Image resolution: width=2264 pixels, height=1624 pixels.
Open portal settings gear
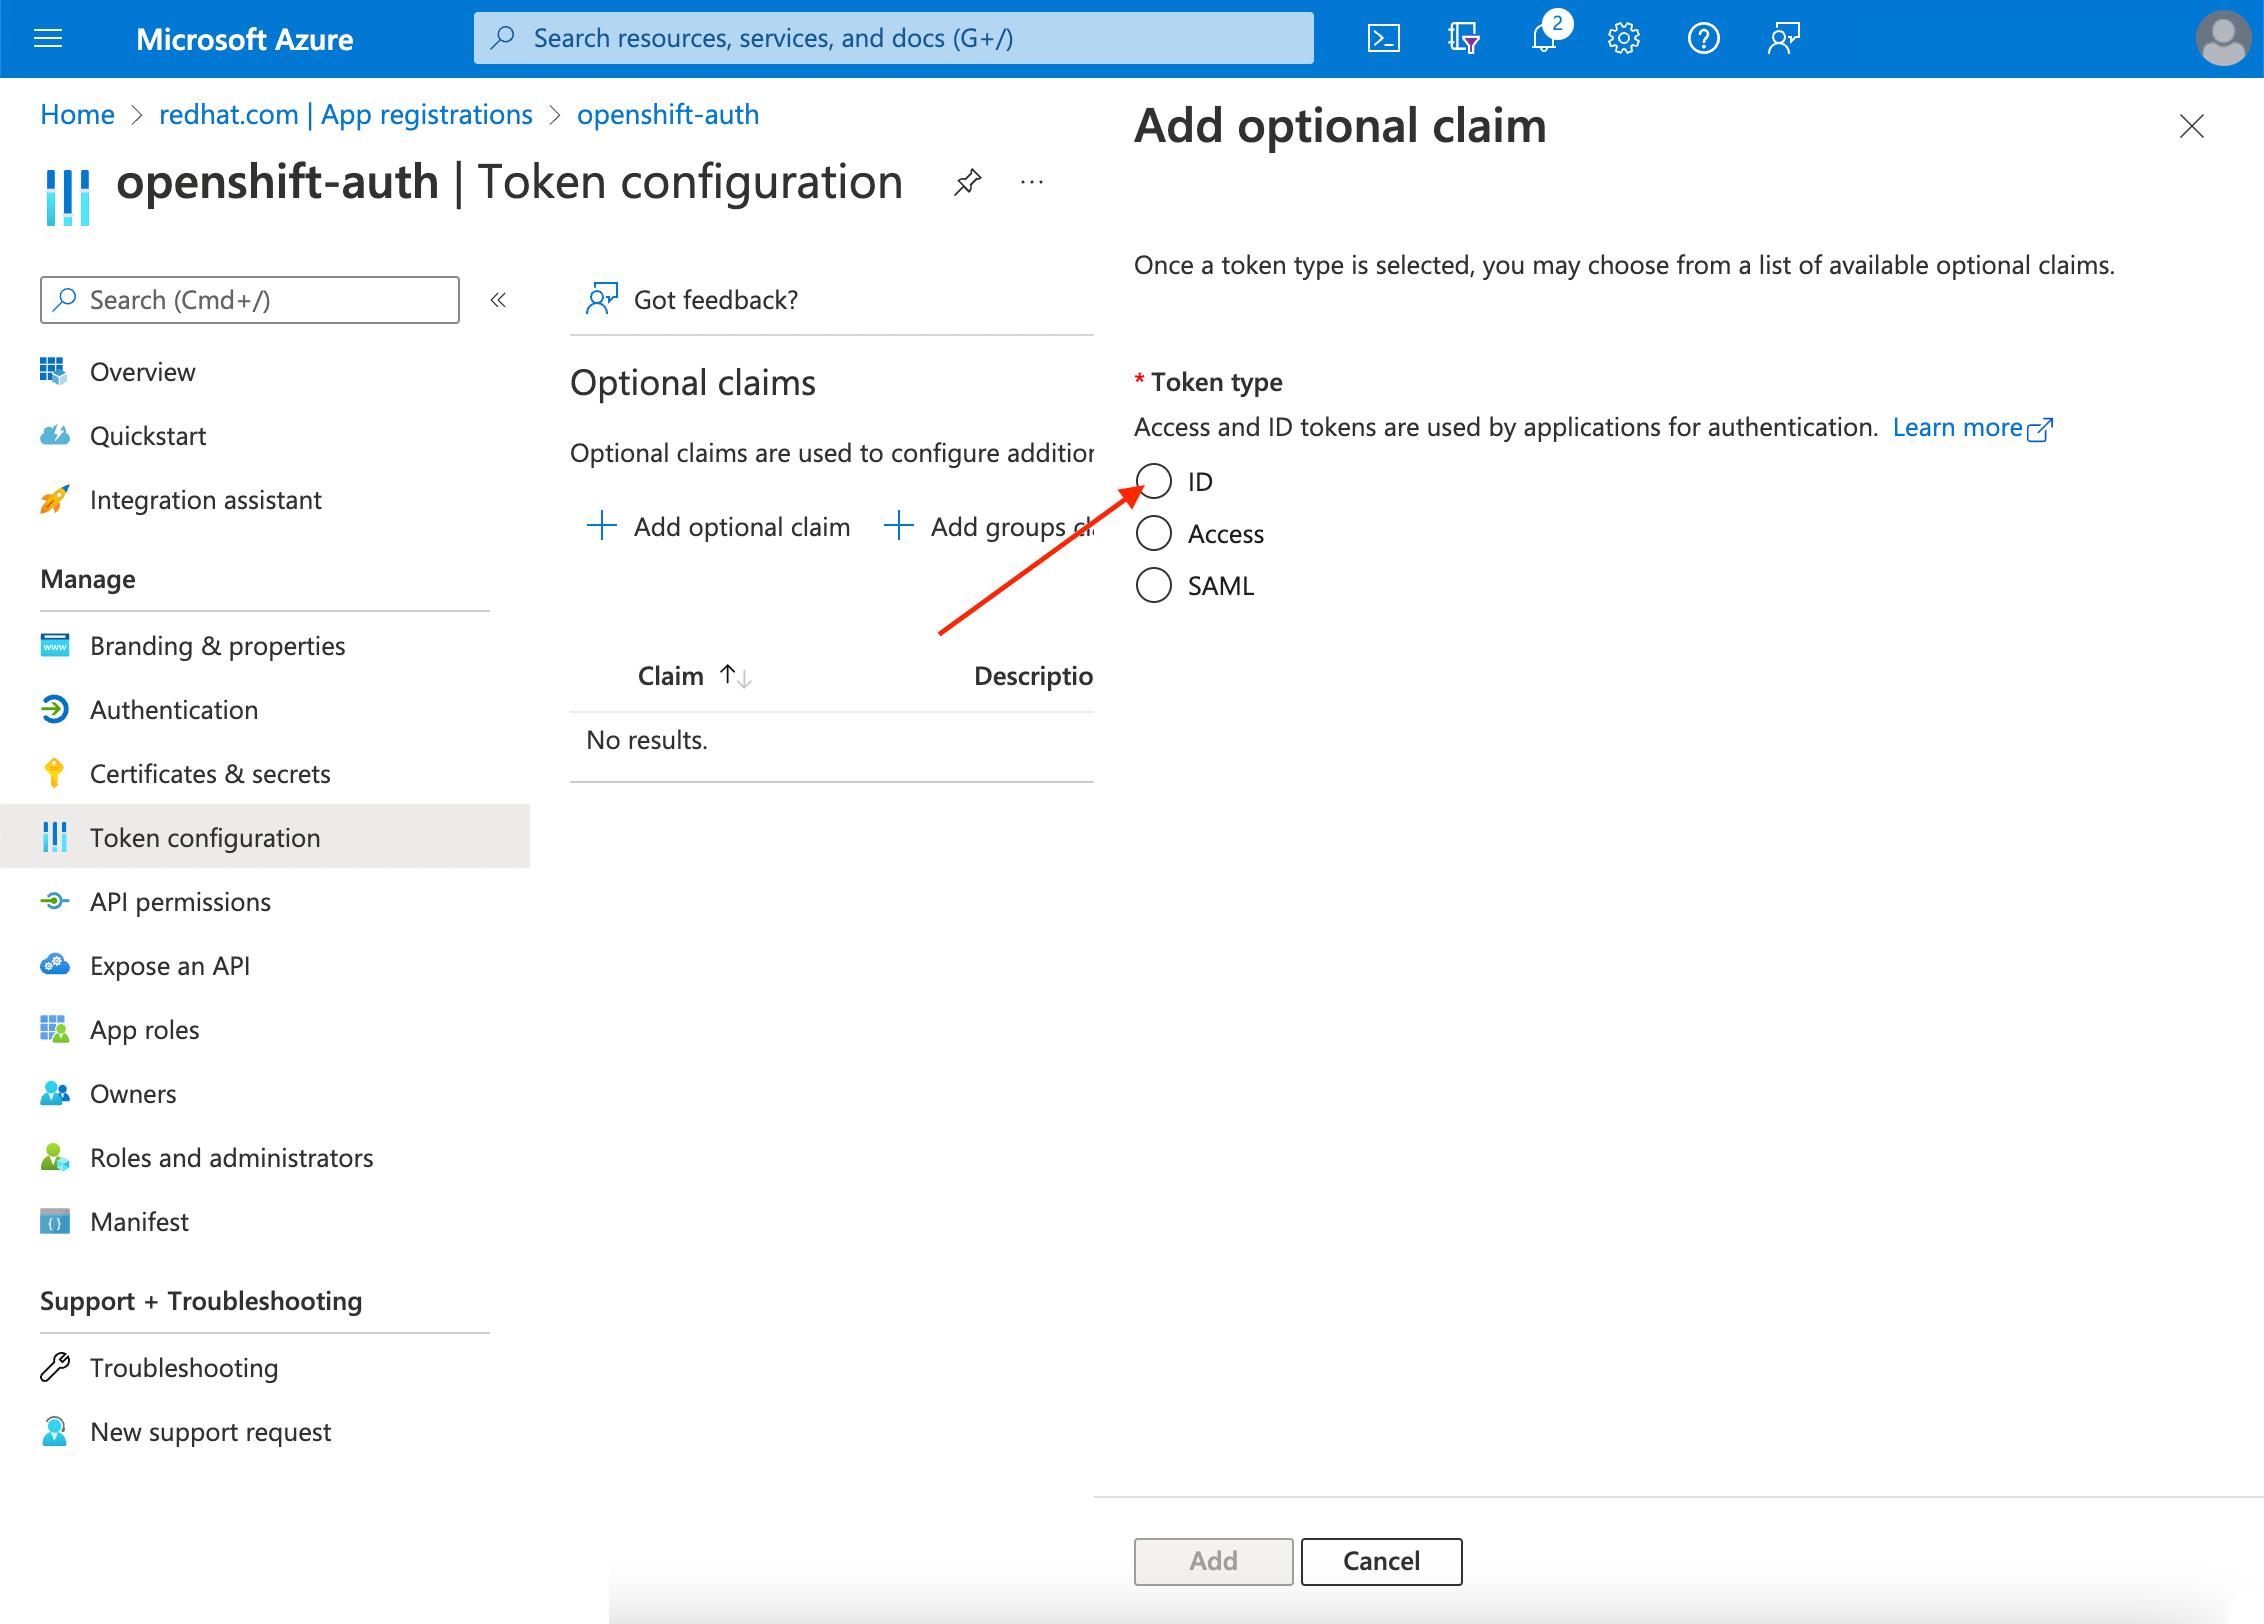(1623, 39)
